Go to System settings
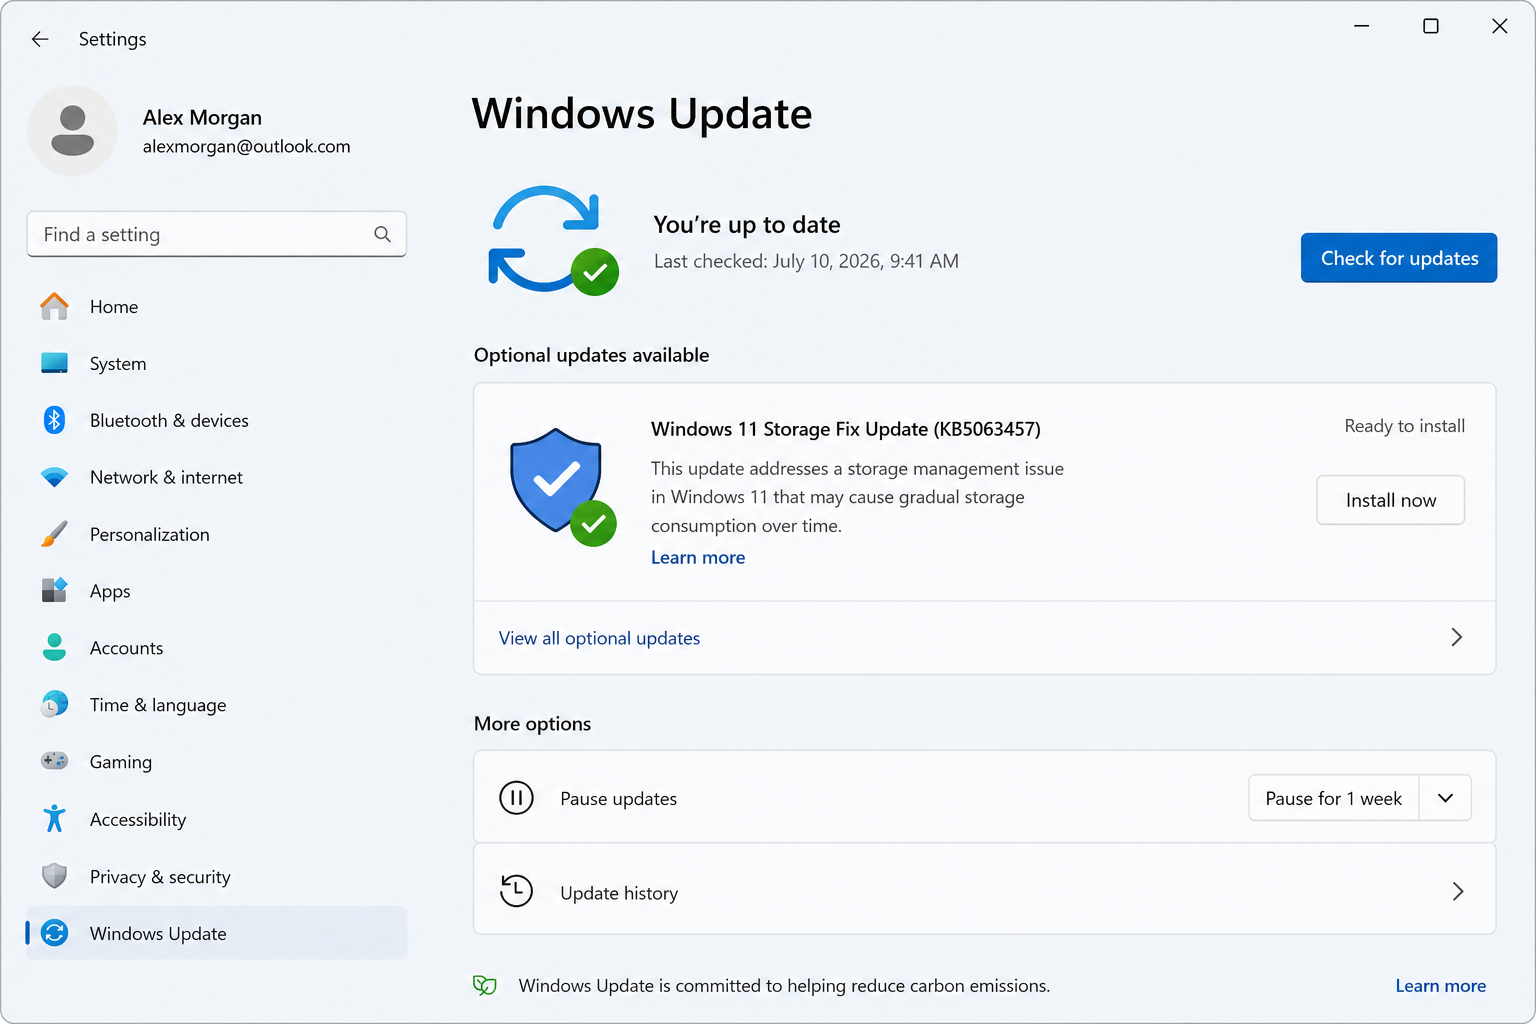 point(216,363)
